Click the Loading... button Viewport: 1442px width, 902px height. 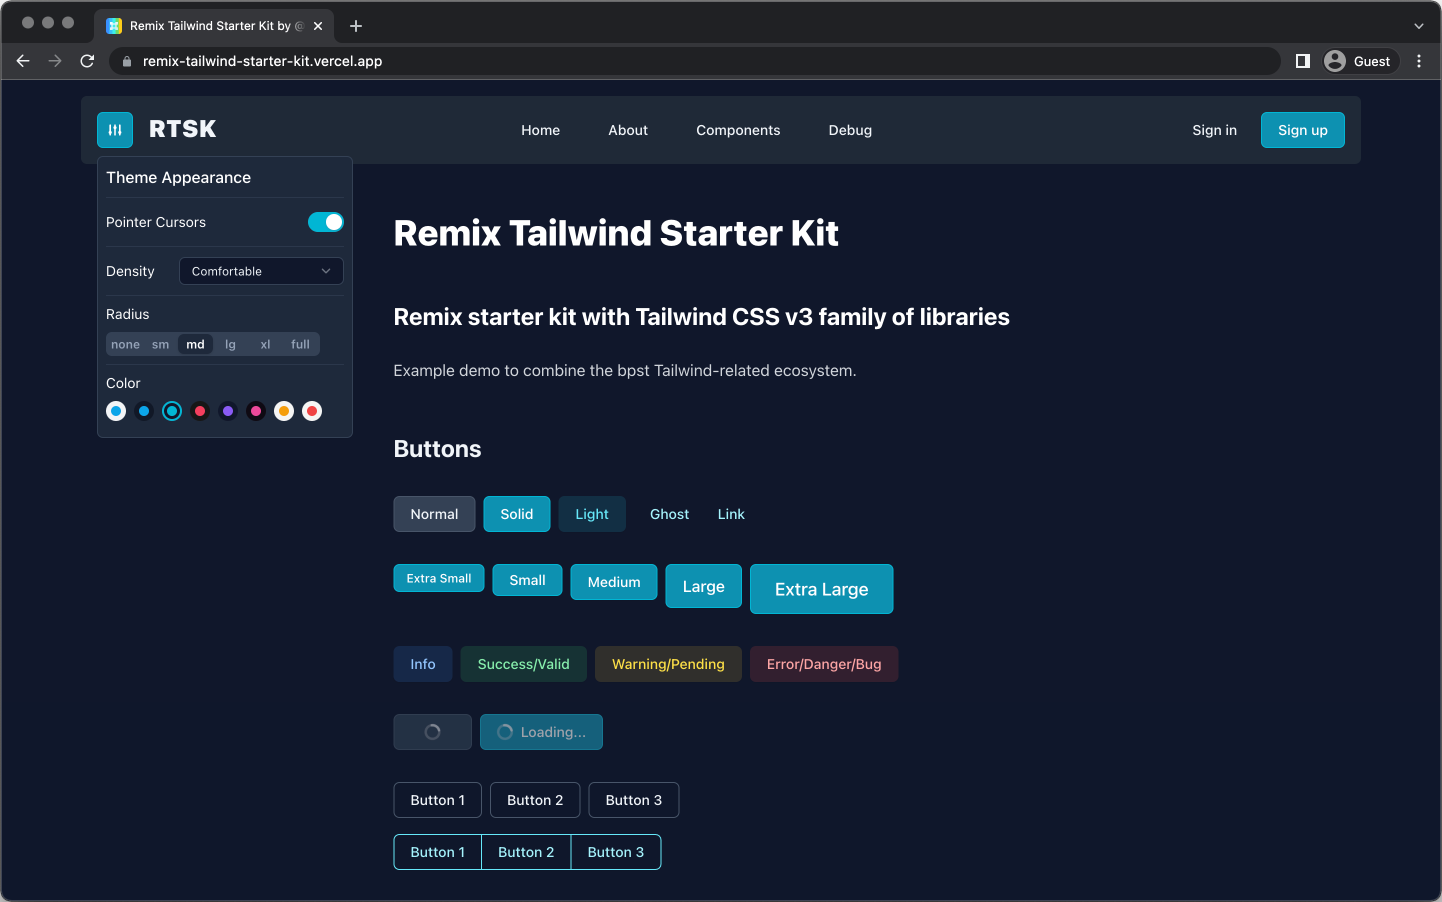click(x=541, y=732)
